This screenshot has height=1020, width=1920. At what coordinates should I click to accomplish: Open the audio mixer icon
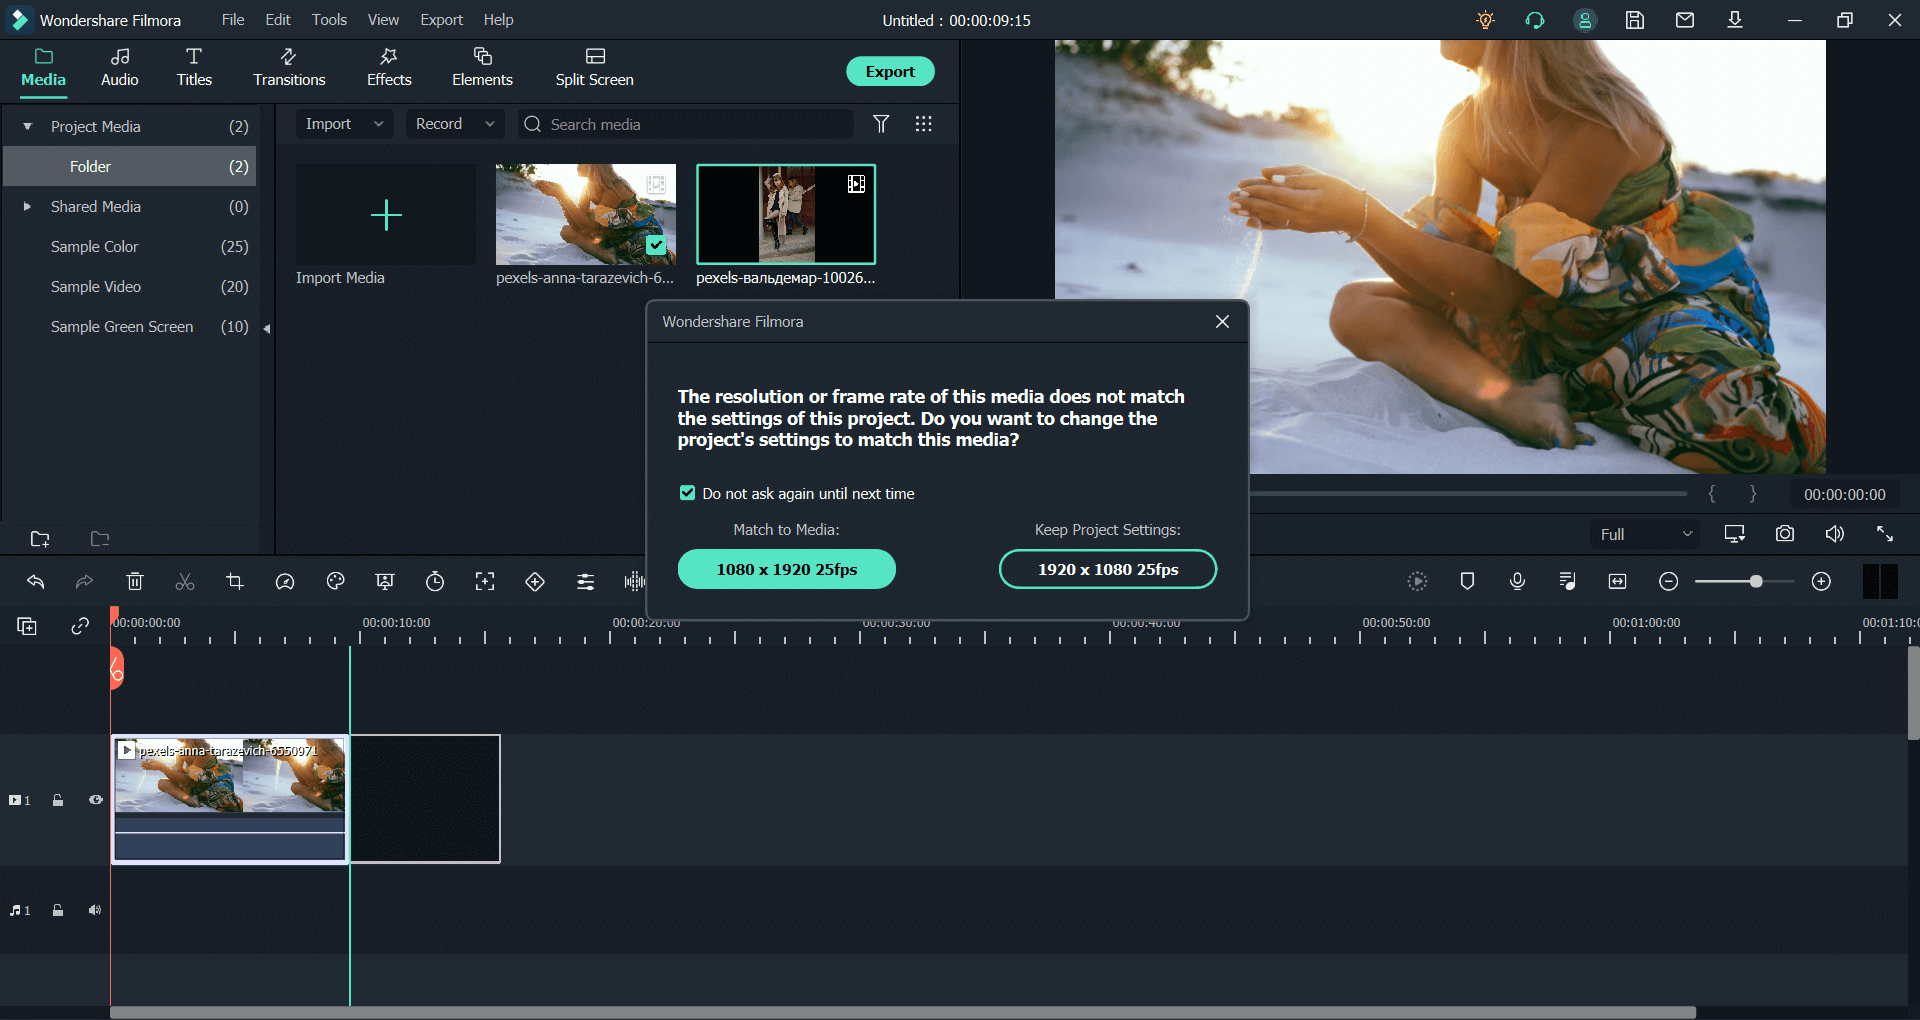pyautogui.click(x=1567, y=581)
